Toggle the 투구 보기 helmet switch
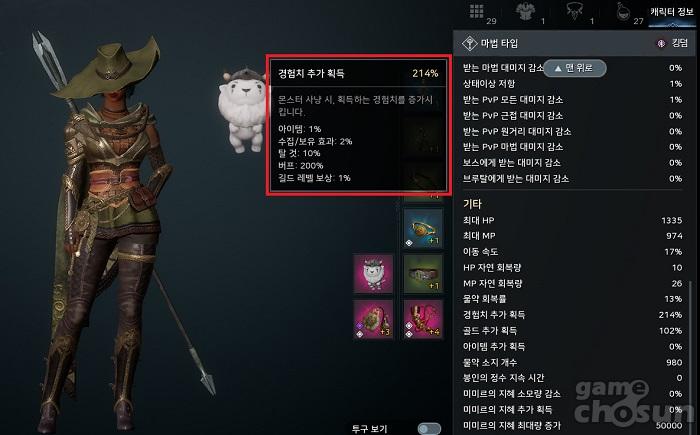Image resolution: width=700 pixels, height=435 pixels. click(429, 429)
